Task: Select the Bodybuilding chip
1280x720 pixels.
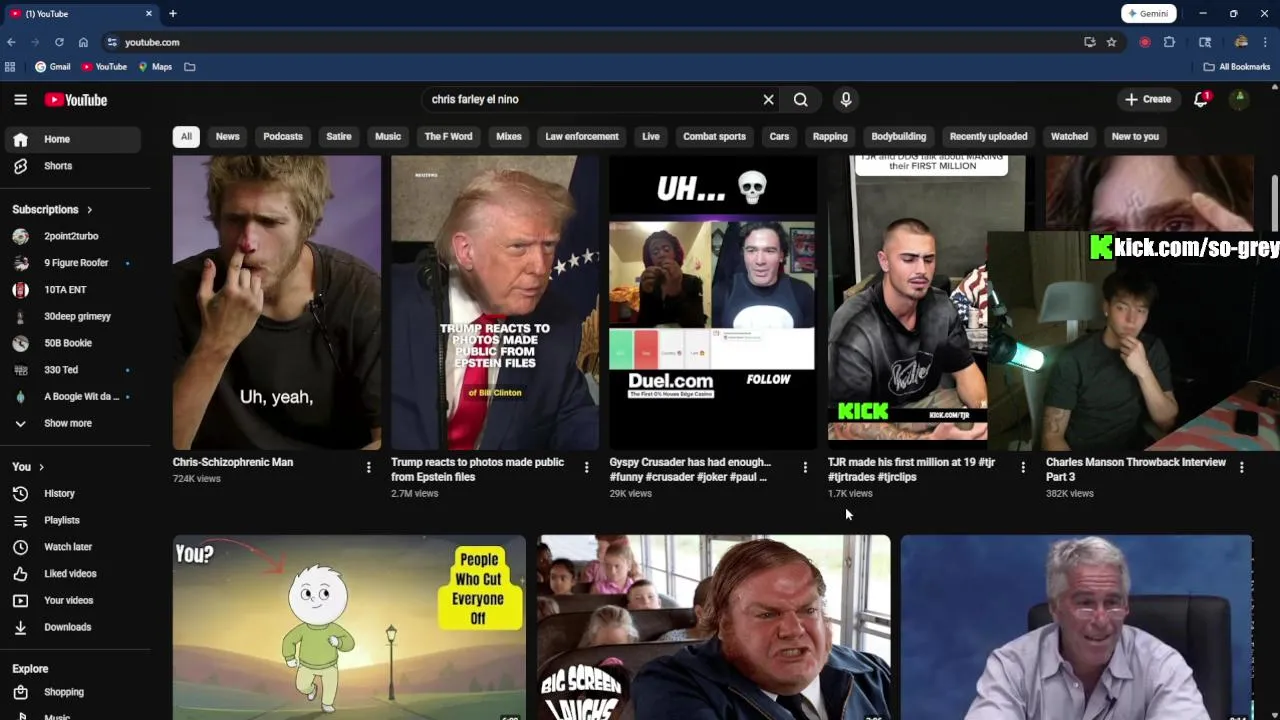Action: (x=899, y=136)
